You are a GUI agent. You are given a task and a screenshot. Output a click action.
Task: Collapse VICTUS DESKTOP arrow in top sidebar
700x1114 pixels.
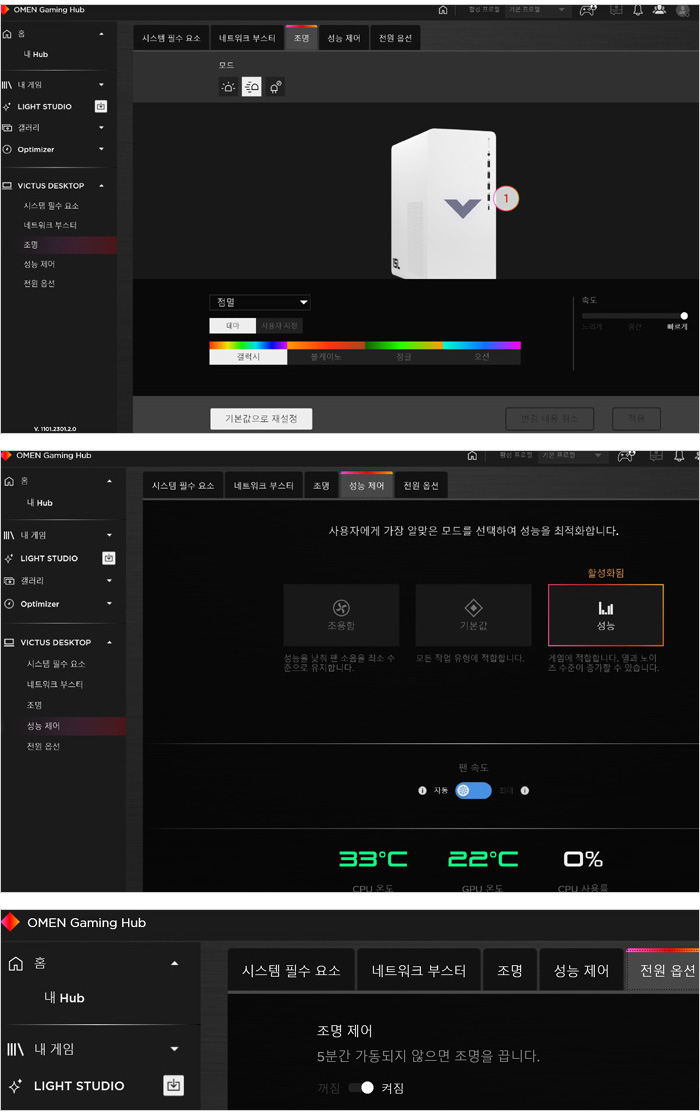(102, 185)
